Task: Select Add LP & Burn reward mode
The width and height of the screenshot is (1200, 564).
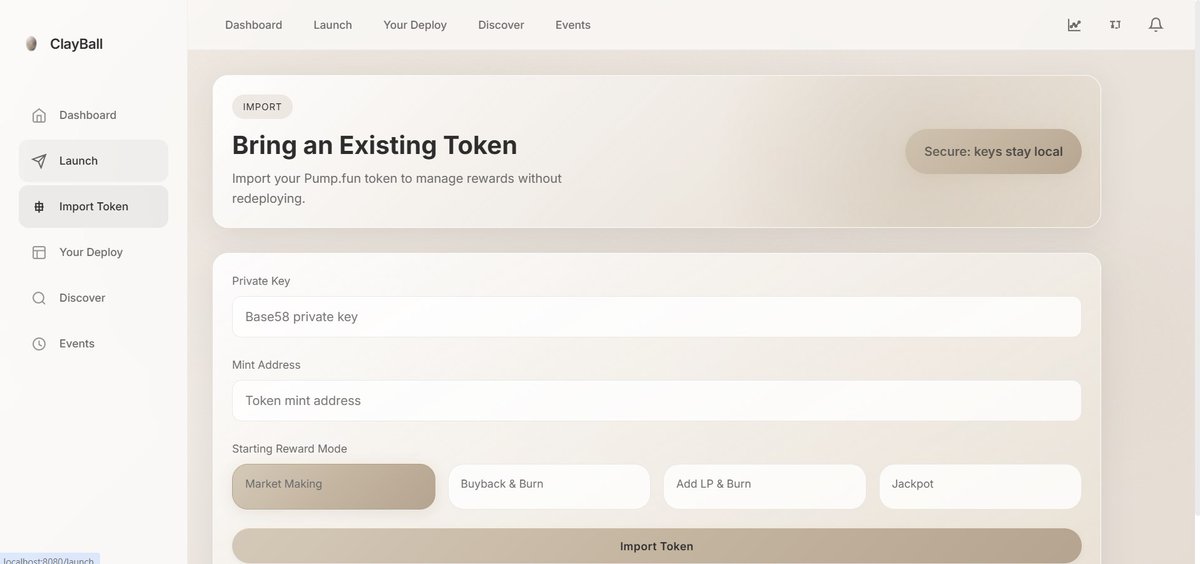Action: (765, 487)
